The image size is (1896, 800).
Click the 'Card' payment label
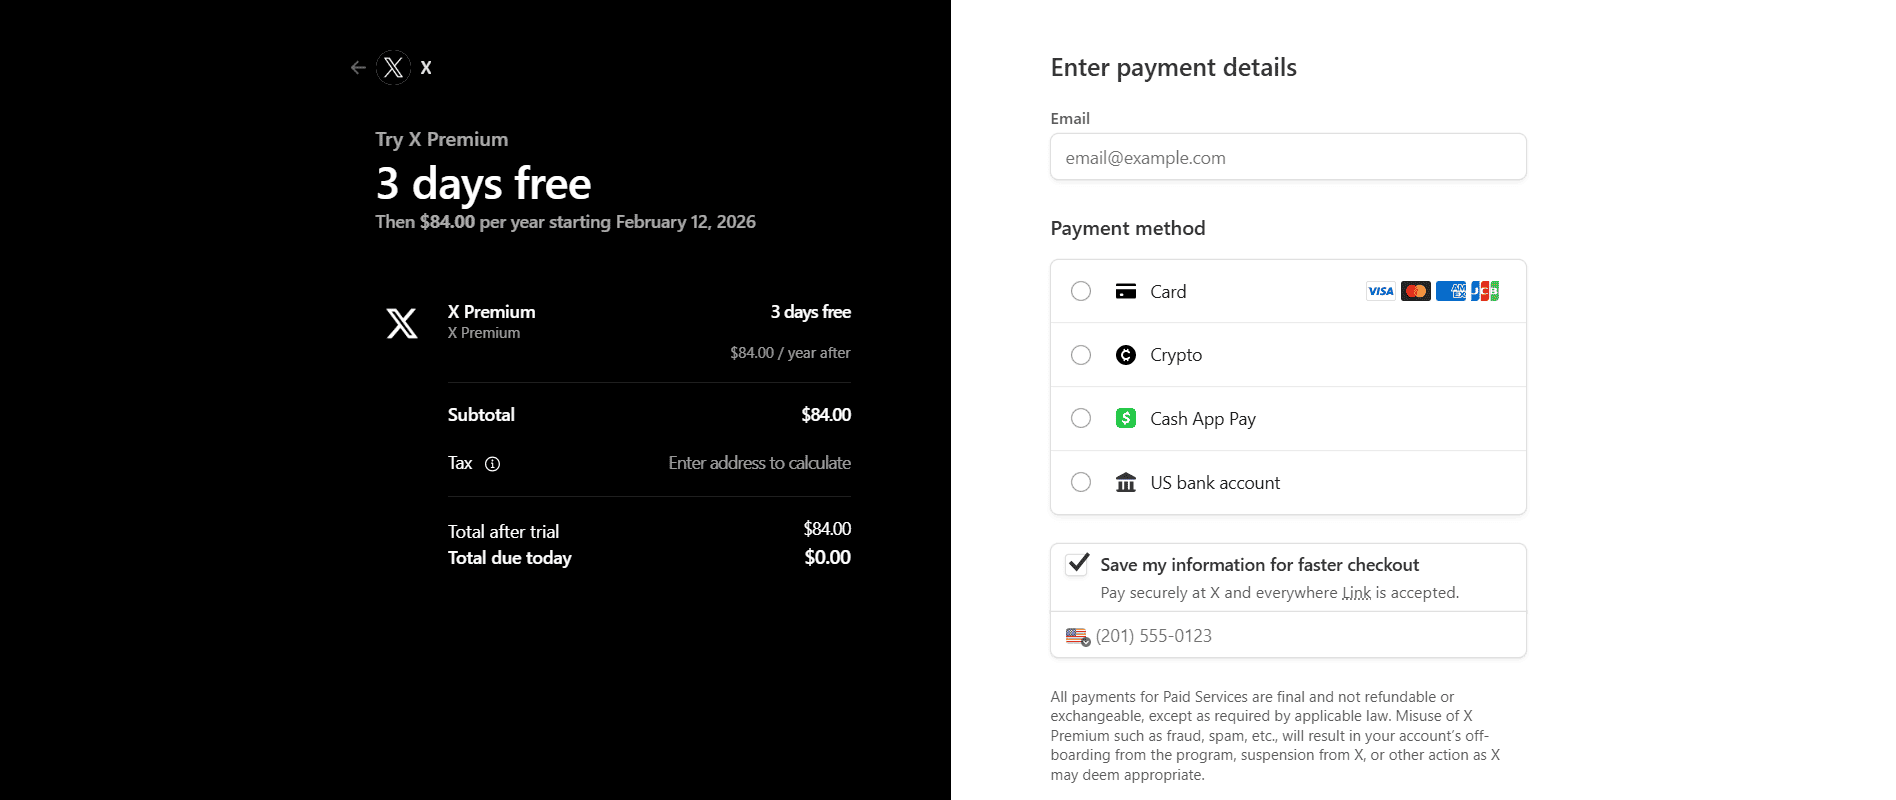1168,292
